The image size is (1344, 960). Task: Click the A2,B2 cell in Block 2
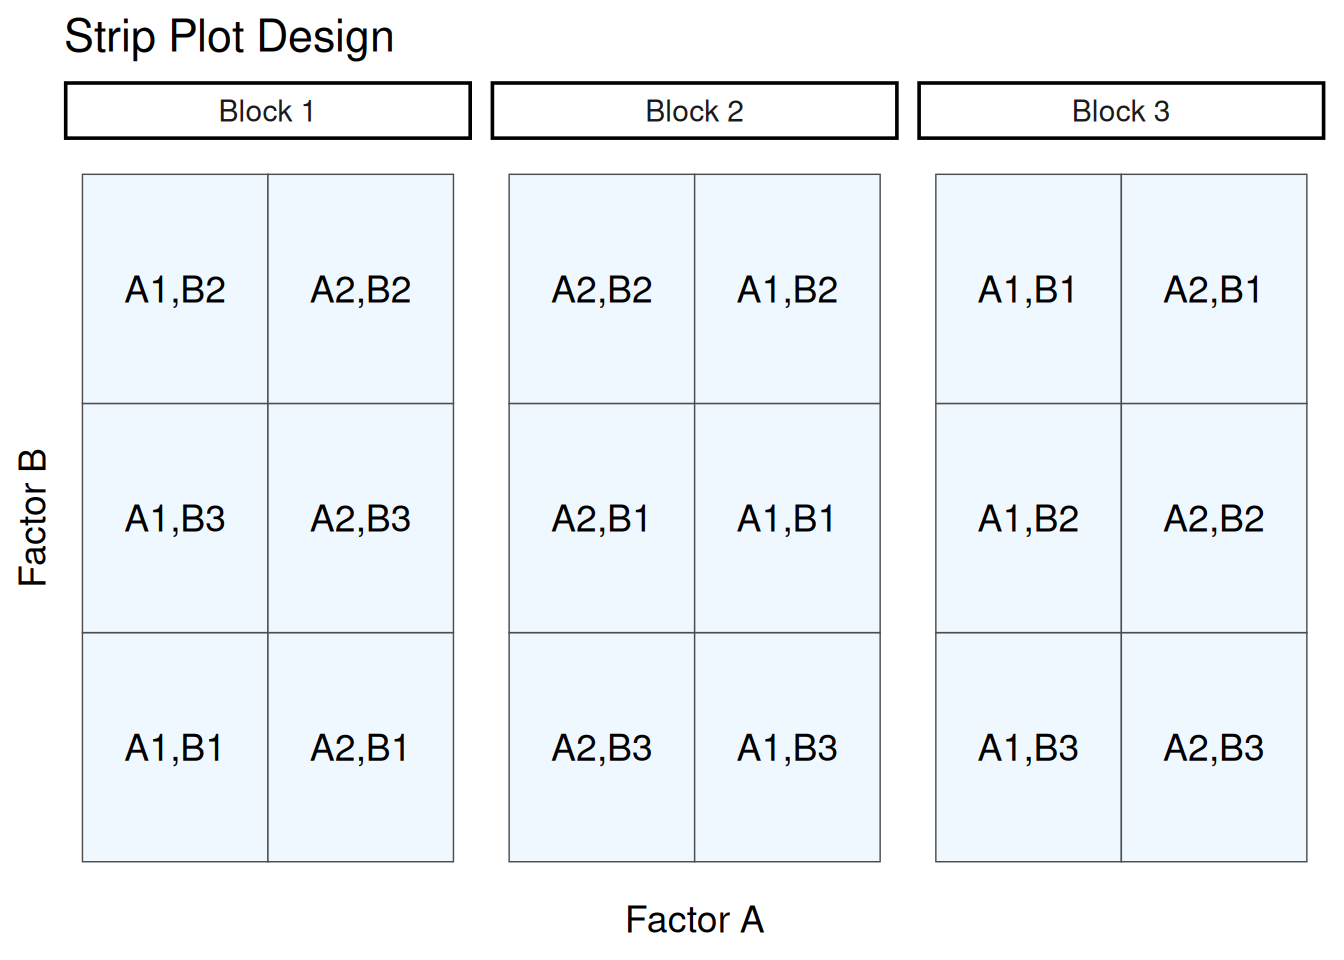pos(602,289)
